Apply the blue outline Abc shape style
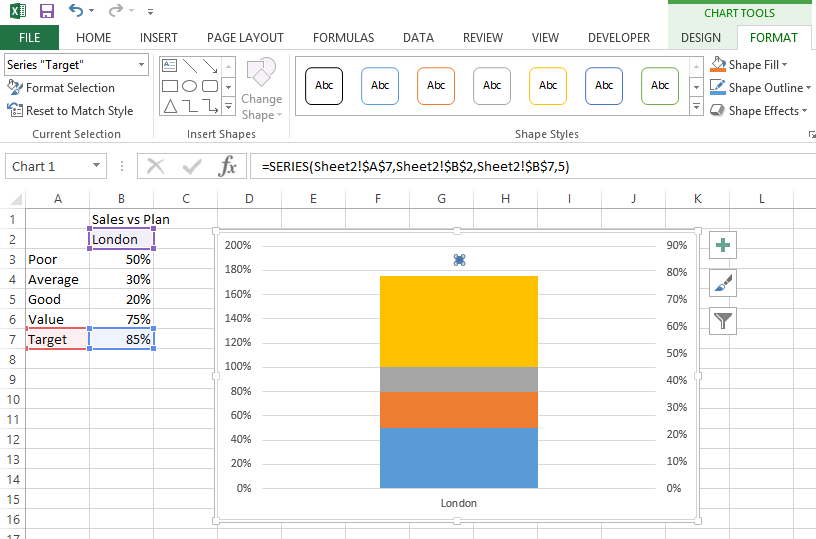816x539 pixels. tap(380, 86)
